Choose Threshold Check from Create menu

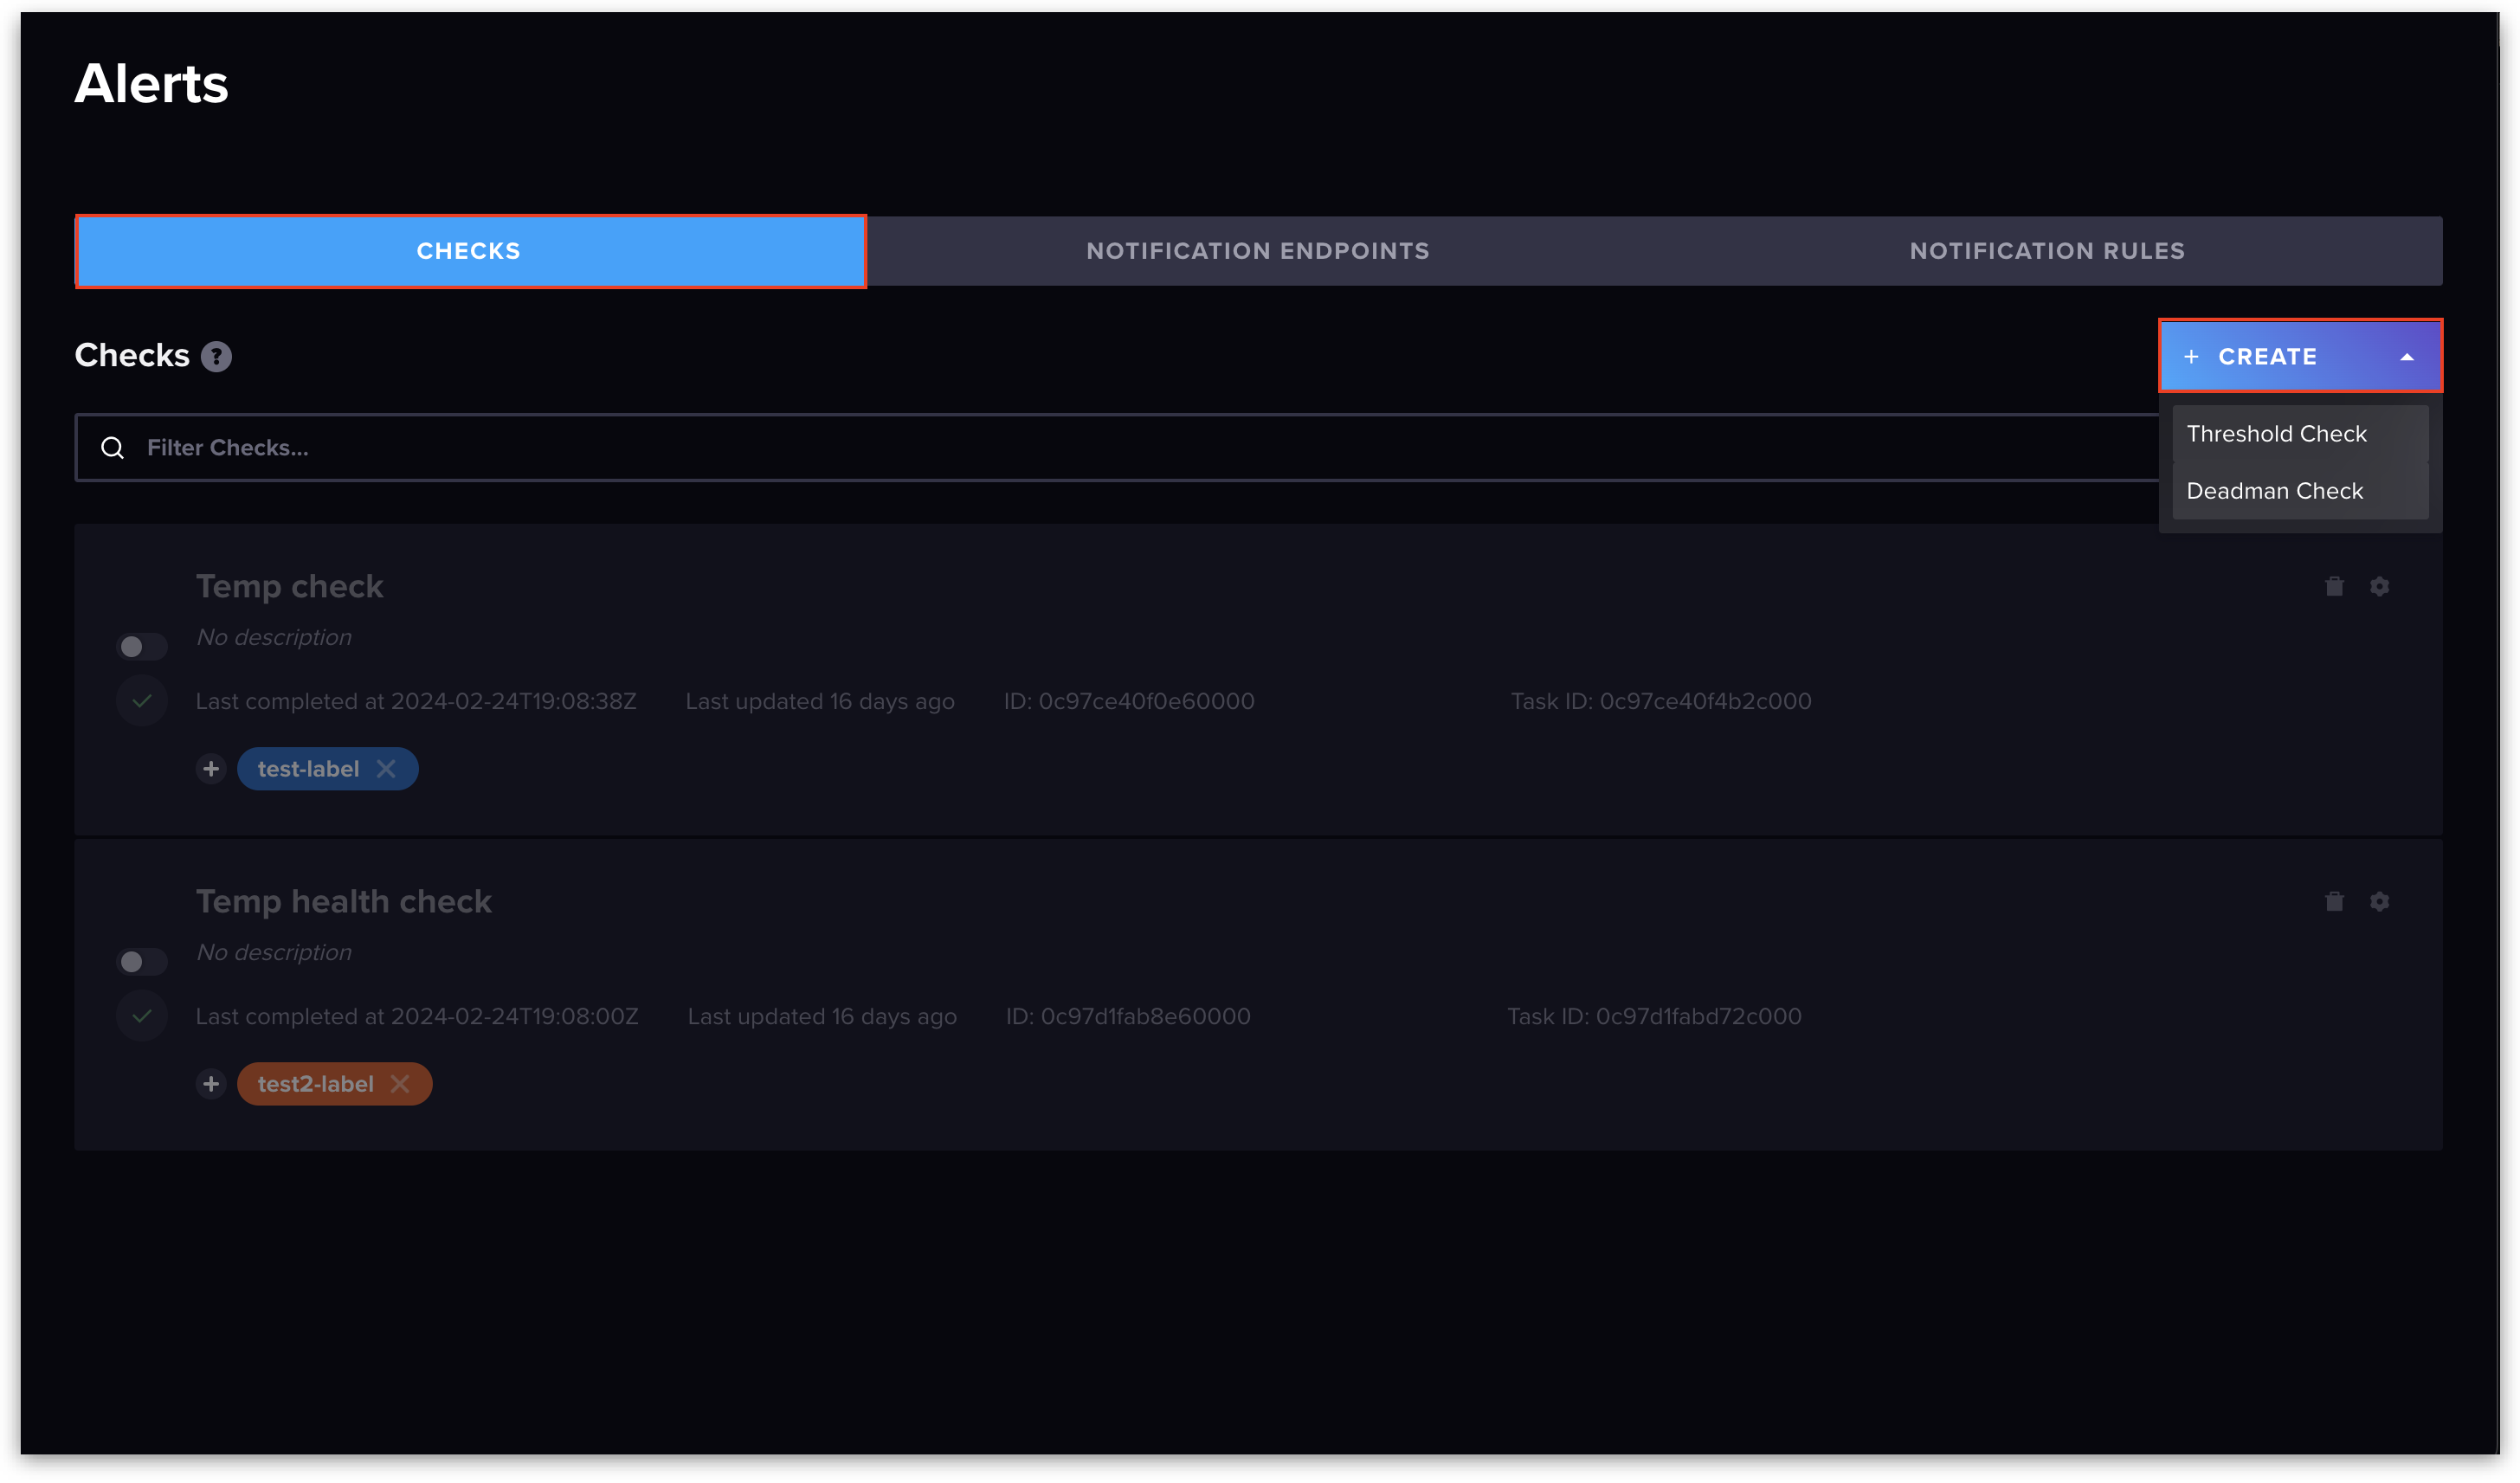click(2276, 434)
